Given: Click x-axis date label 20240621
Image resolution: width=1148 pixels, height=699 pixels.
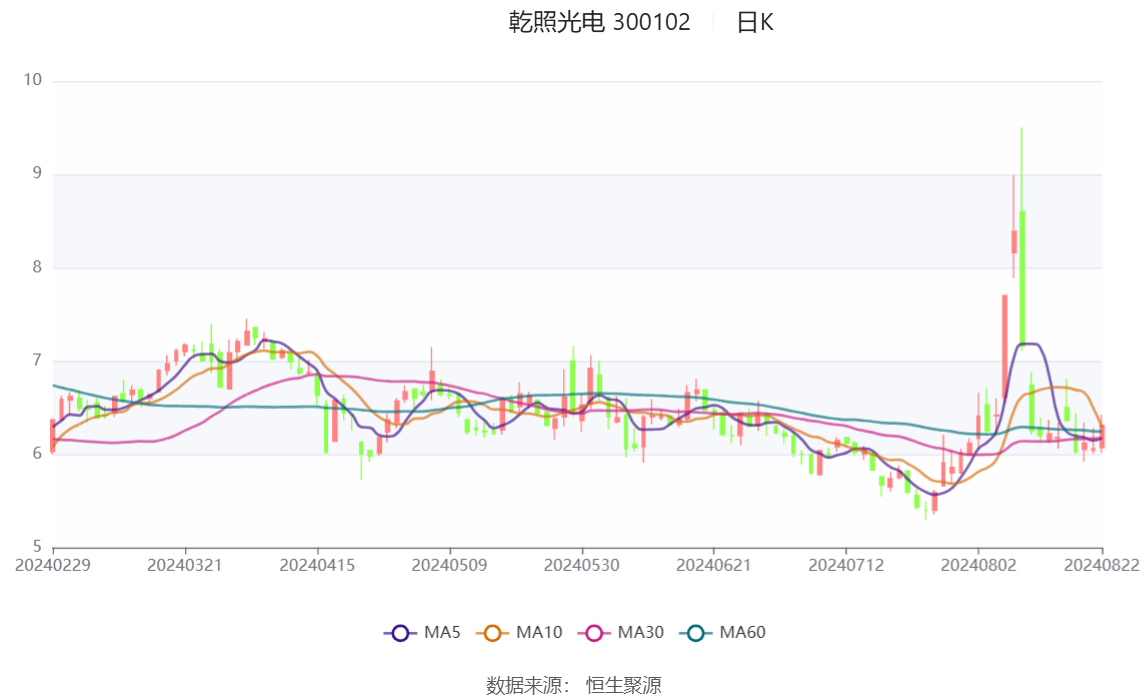Looking at the screenshot, I should coord(713,565).
